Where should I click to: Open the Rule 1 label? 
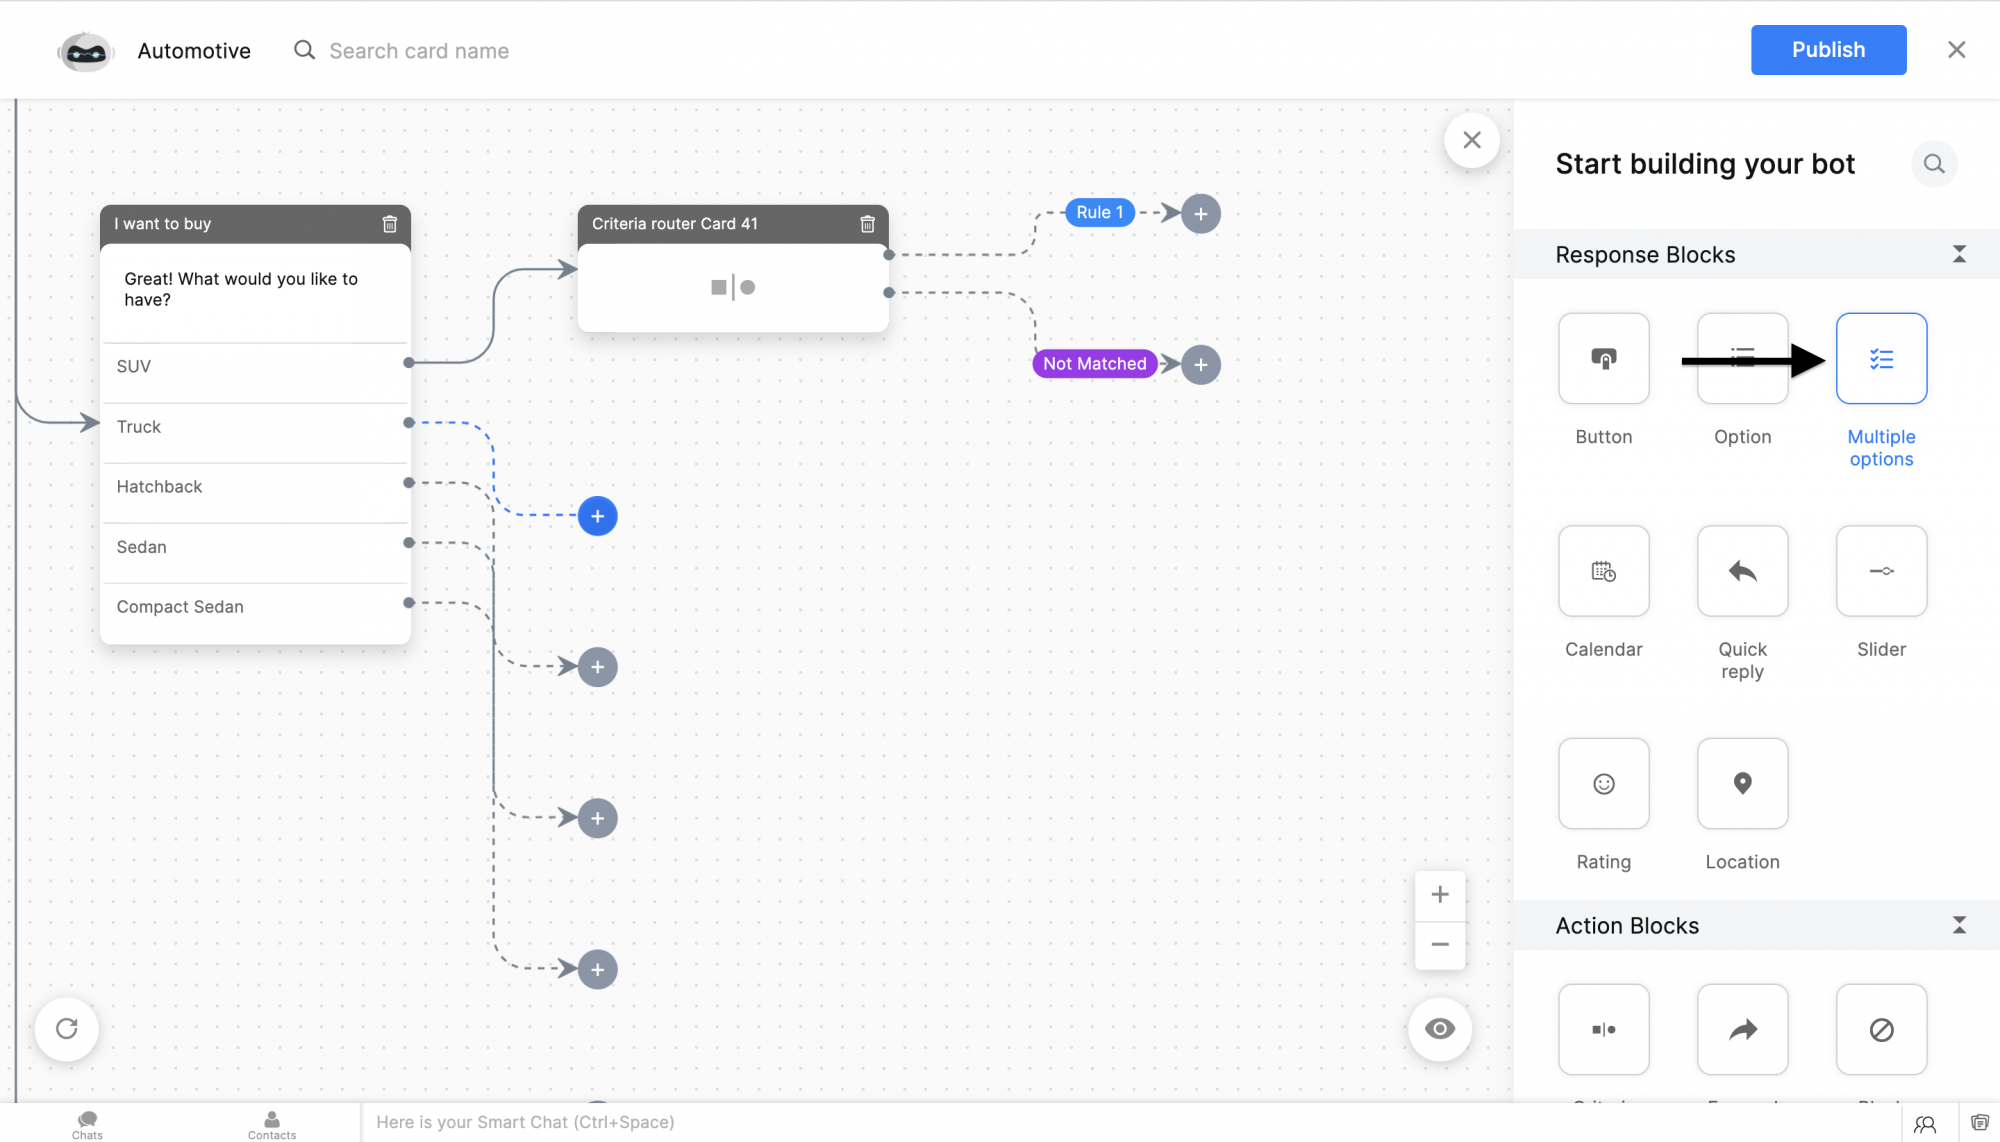[x=1099, y=212]
